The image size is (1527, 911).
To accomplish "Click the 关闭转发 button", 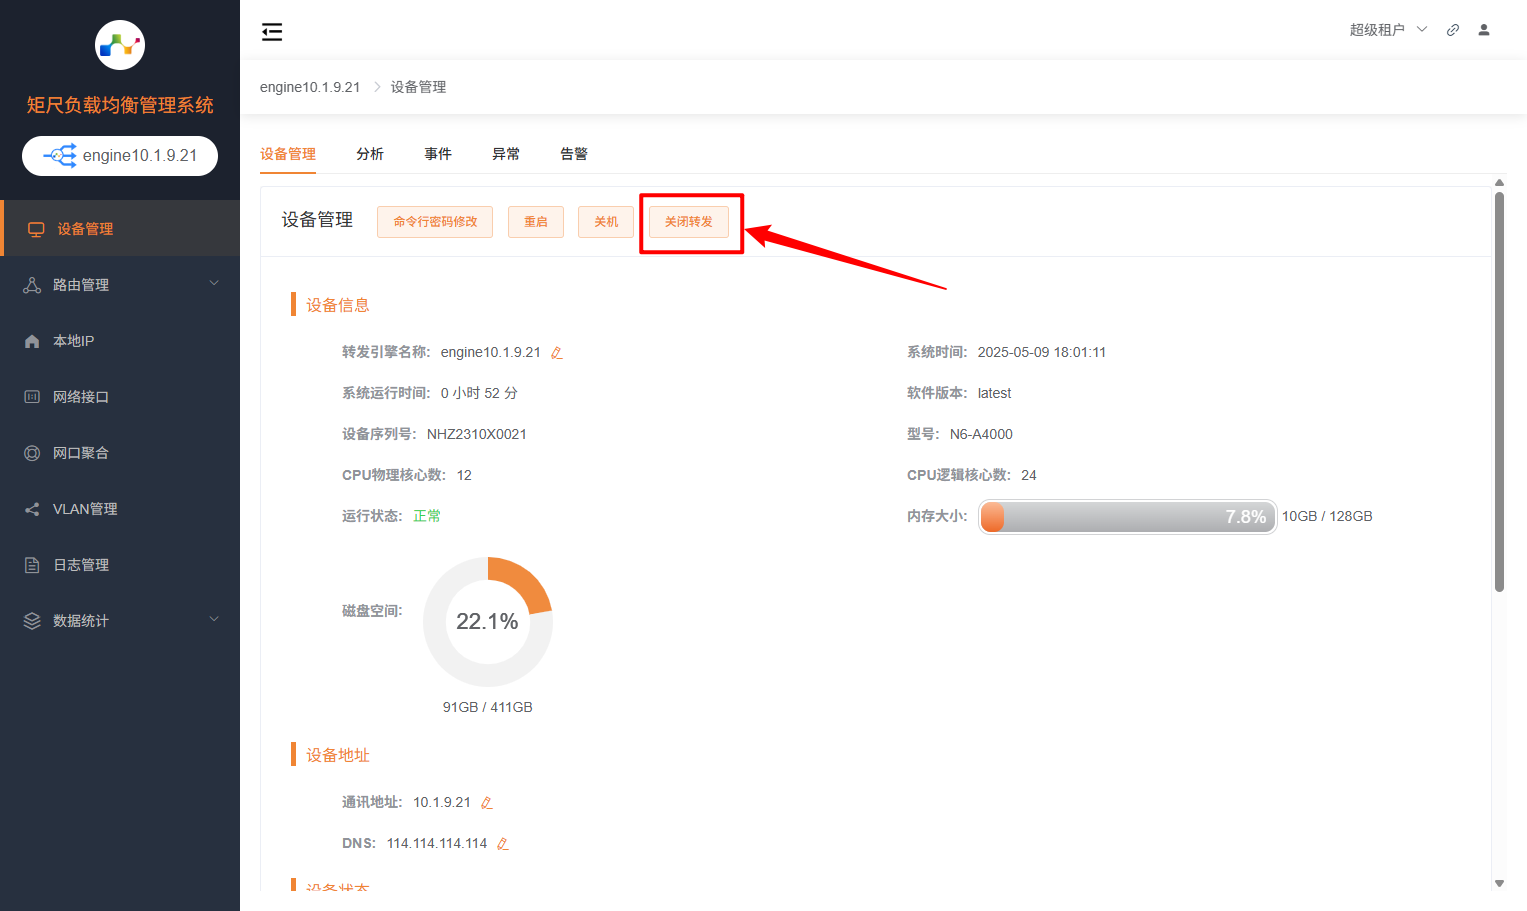I will (x=690, y=221).
